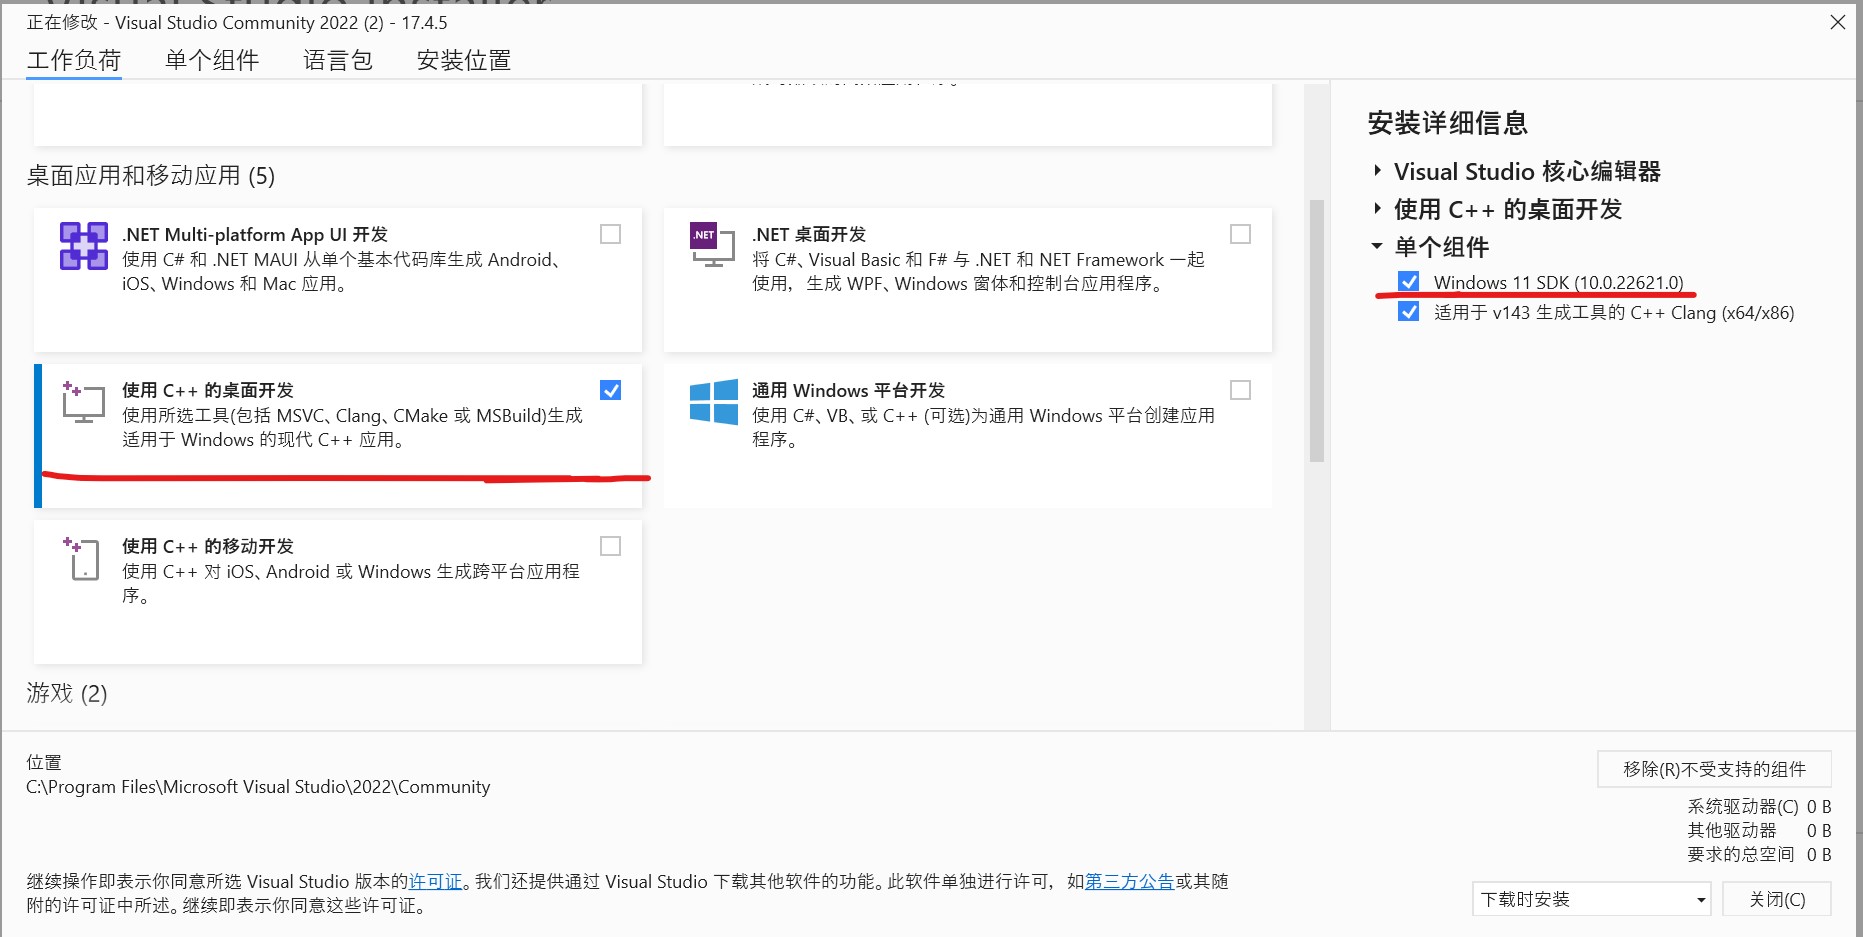The height and width of the screenshot is (937, 1863).
Task: Click the 关闭(C) button
Action: [1777, 899]
